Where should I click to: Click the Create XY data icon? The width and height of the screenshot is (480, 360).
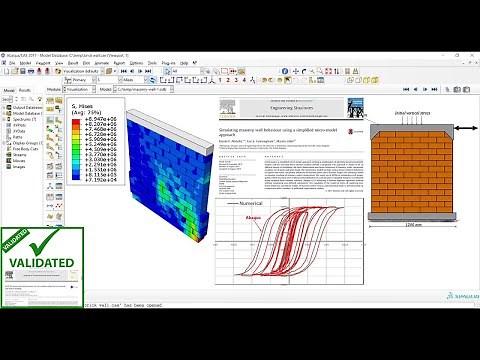coord(50,197)
